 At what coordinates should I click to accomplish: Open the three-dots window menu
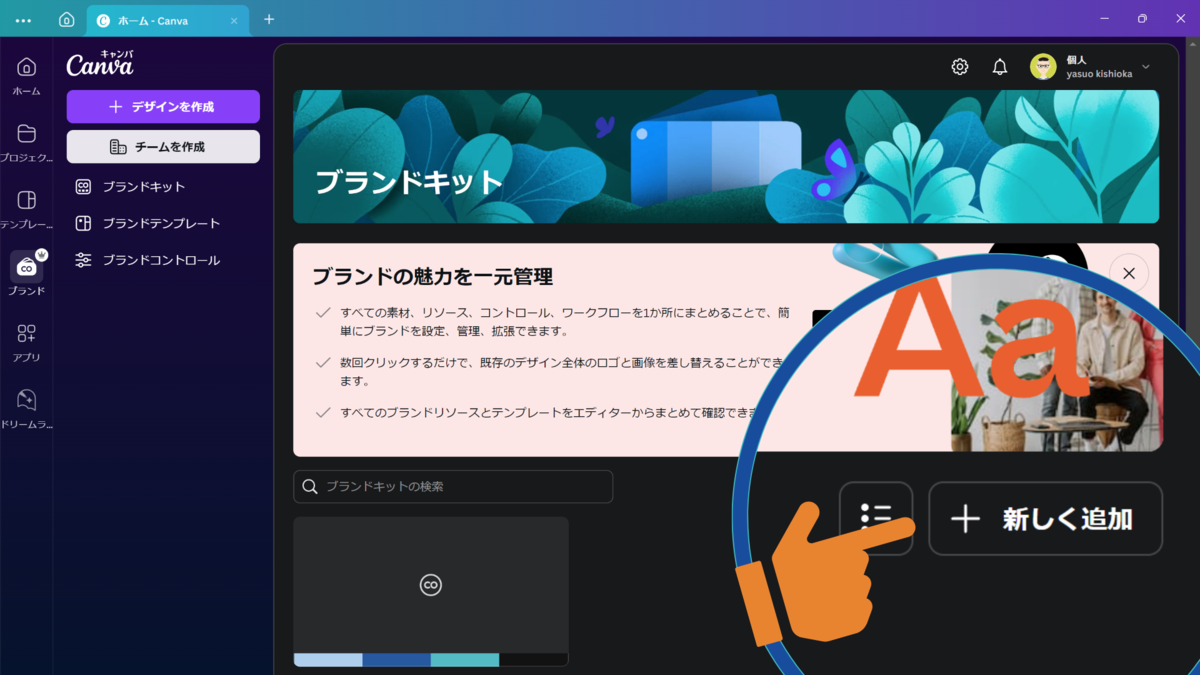[24, 20]
